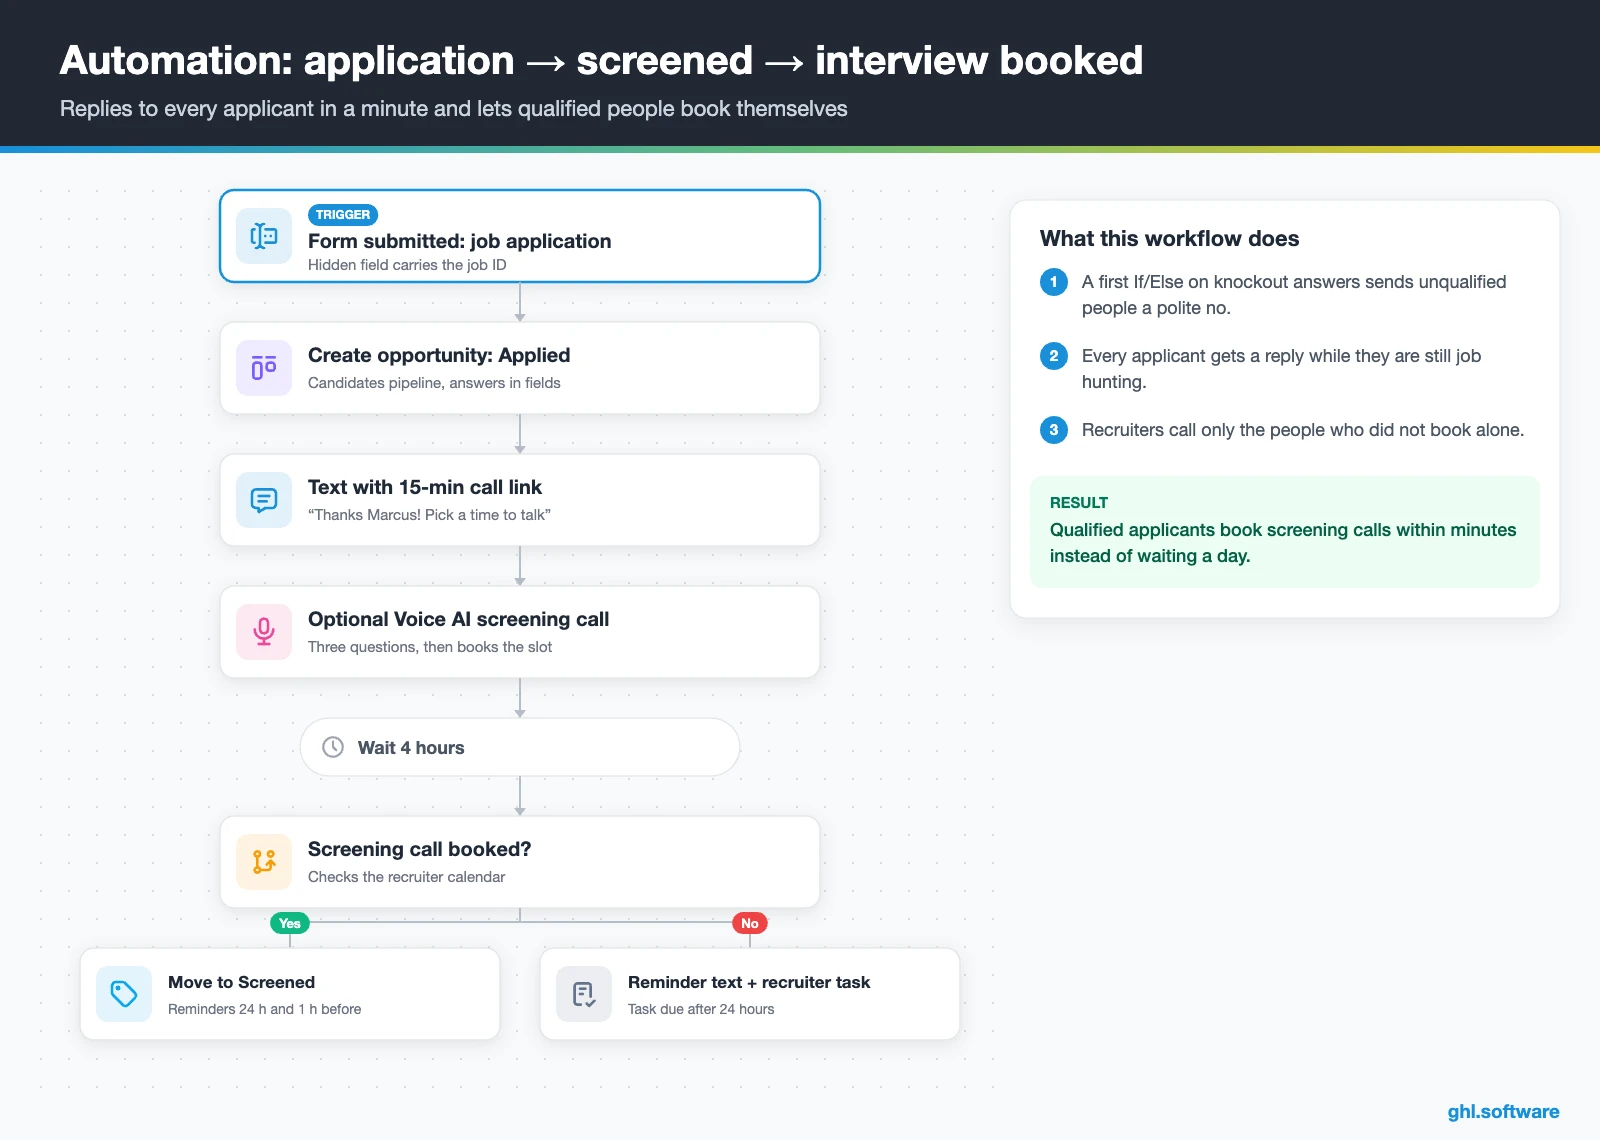Viewport: 1600px width, 1140px height.
Task: Click the task checklist icon on the Reminder card
Action: coord(584,994)
